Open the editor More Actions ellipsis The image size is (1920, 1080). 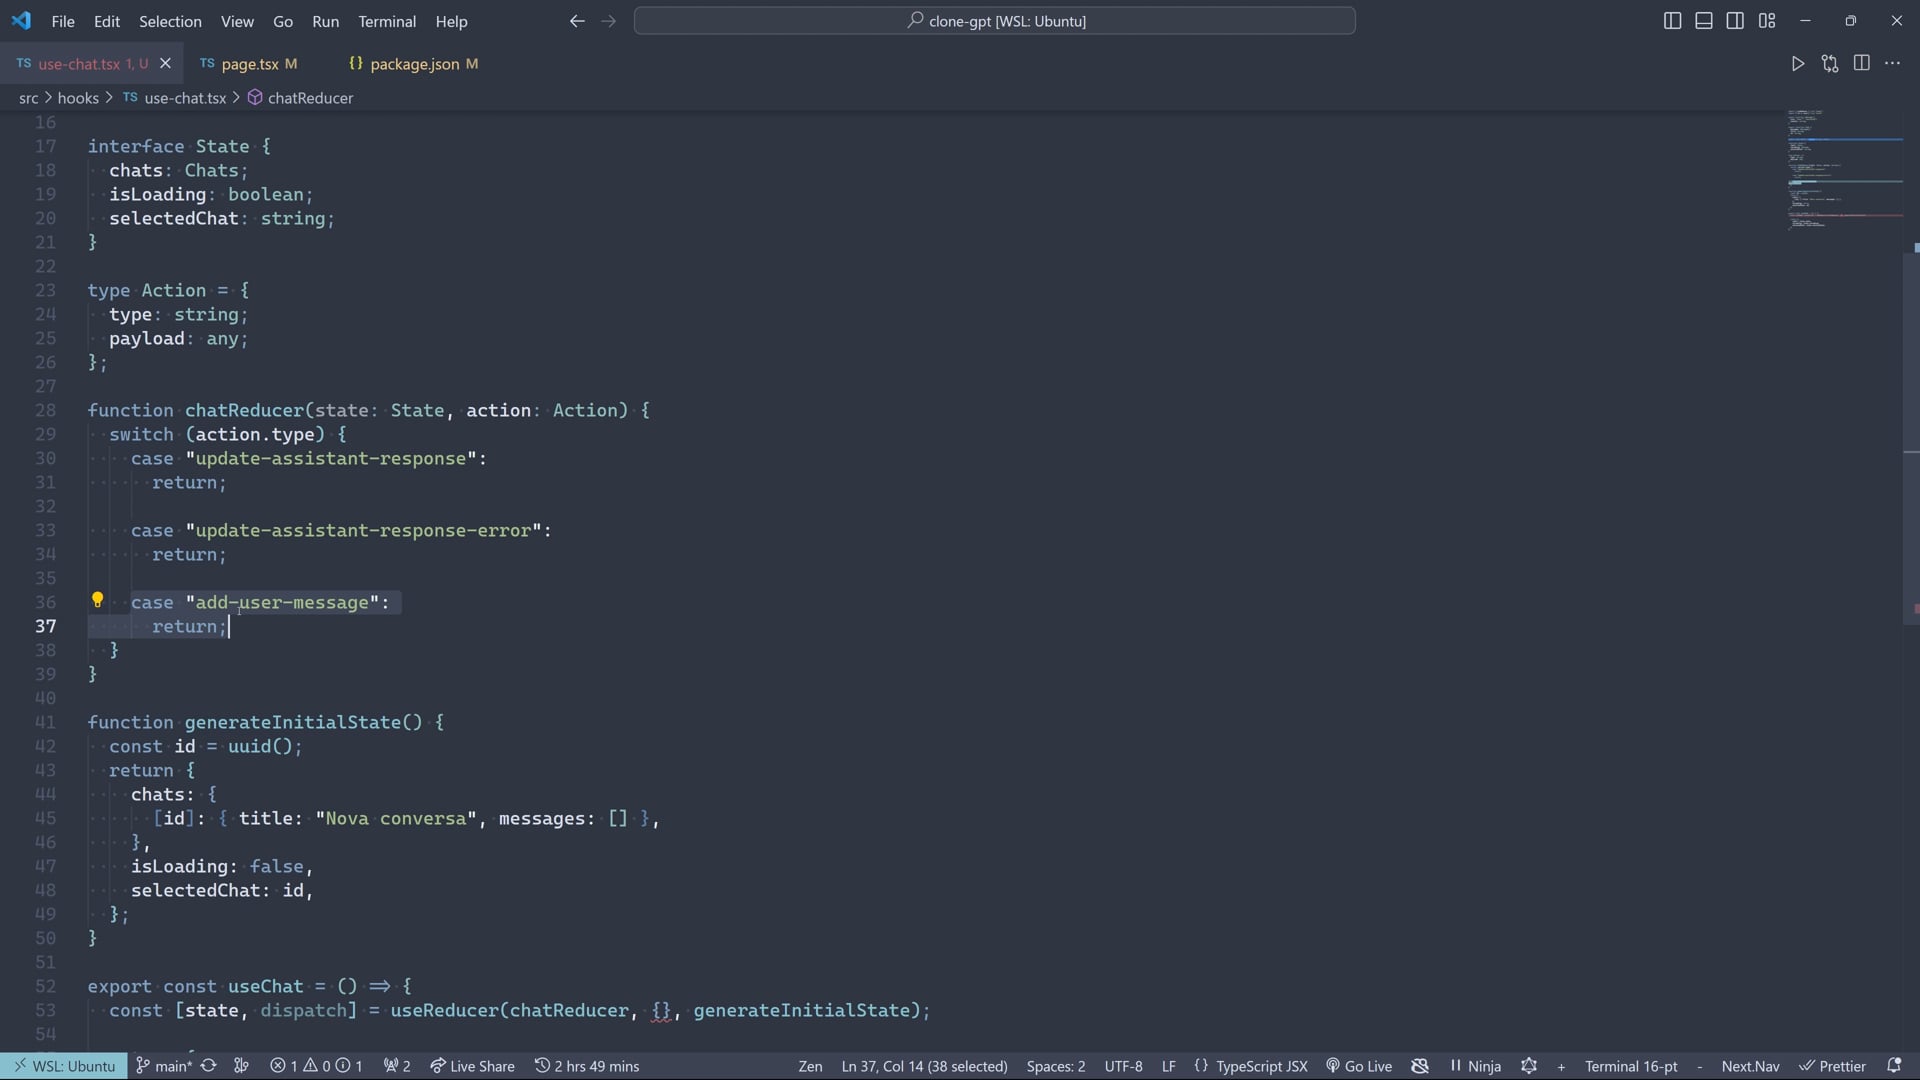click(1892, 64)
